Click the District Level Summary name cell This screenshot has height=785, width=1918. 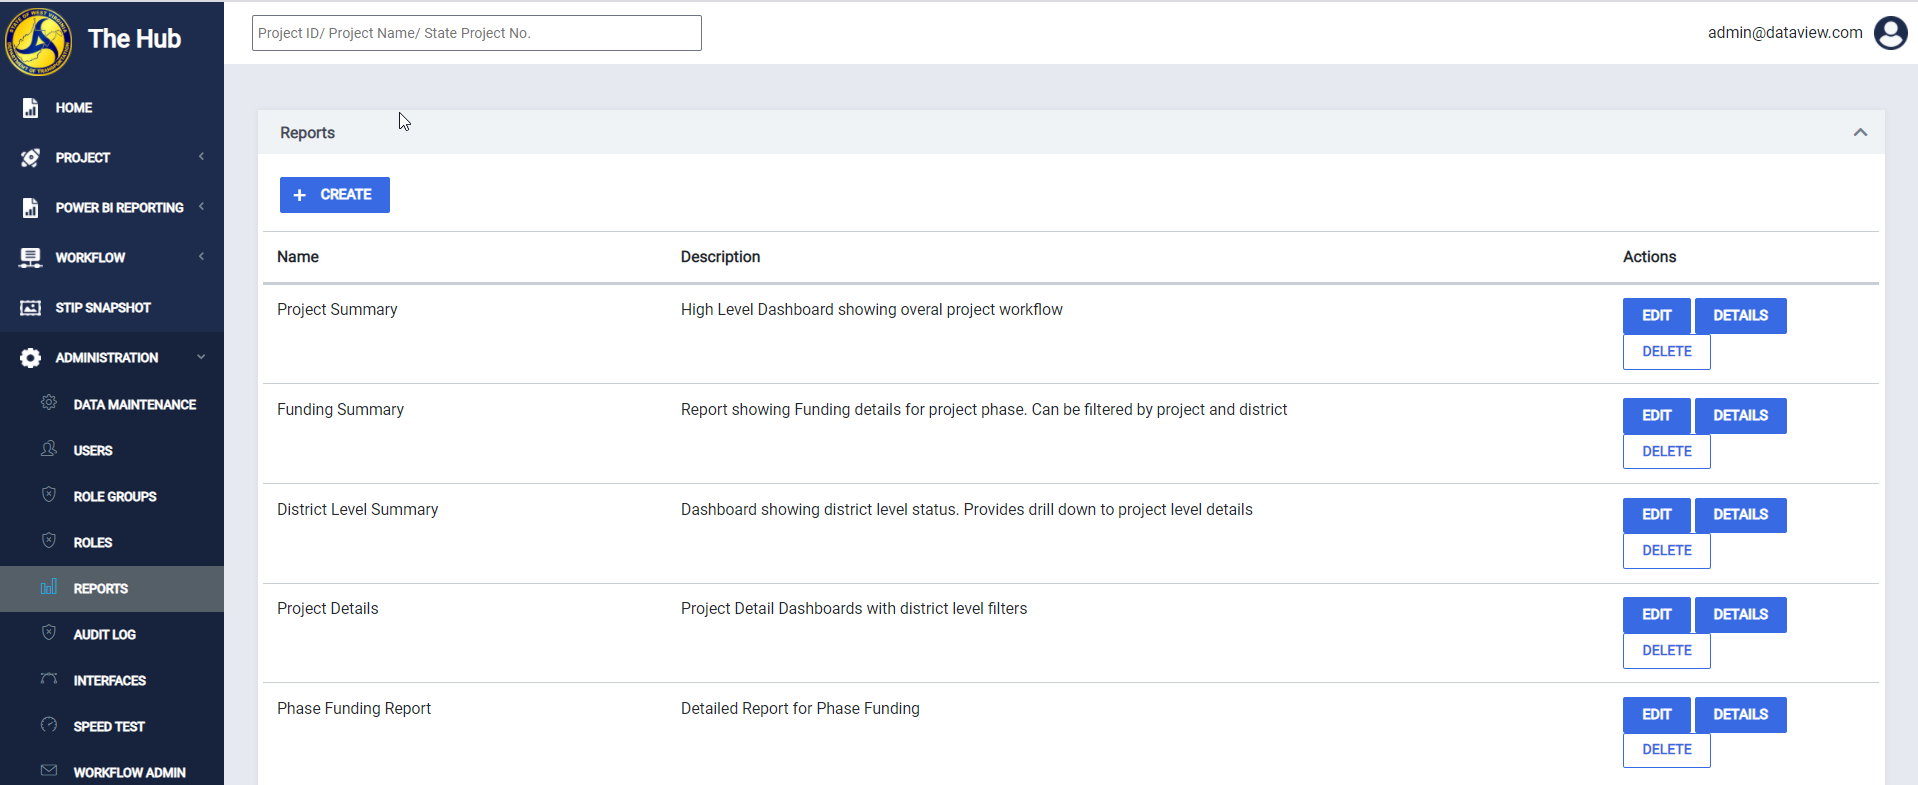[x=357, y=510]
